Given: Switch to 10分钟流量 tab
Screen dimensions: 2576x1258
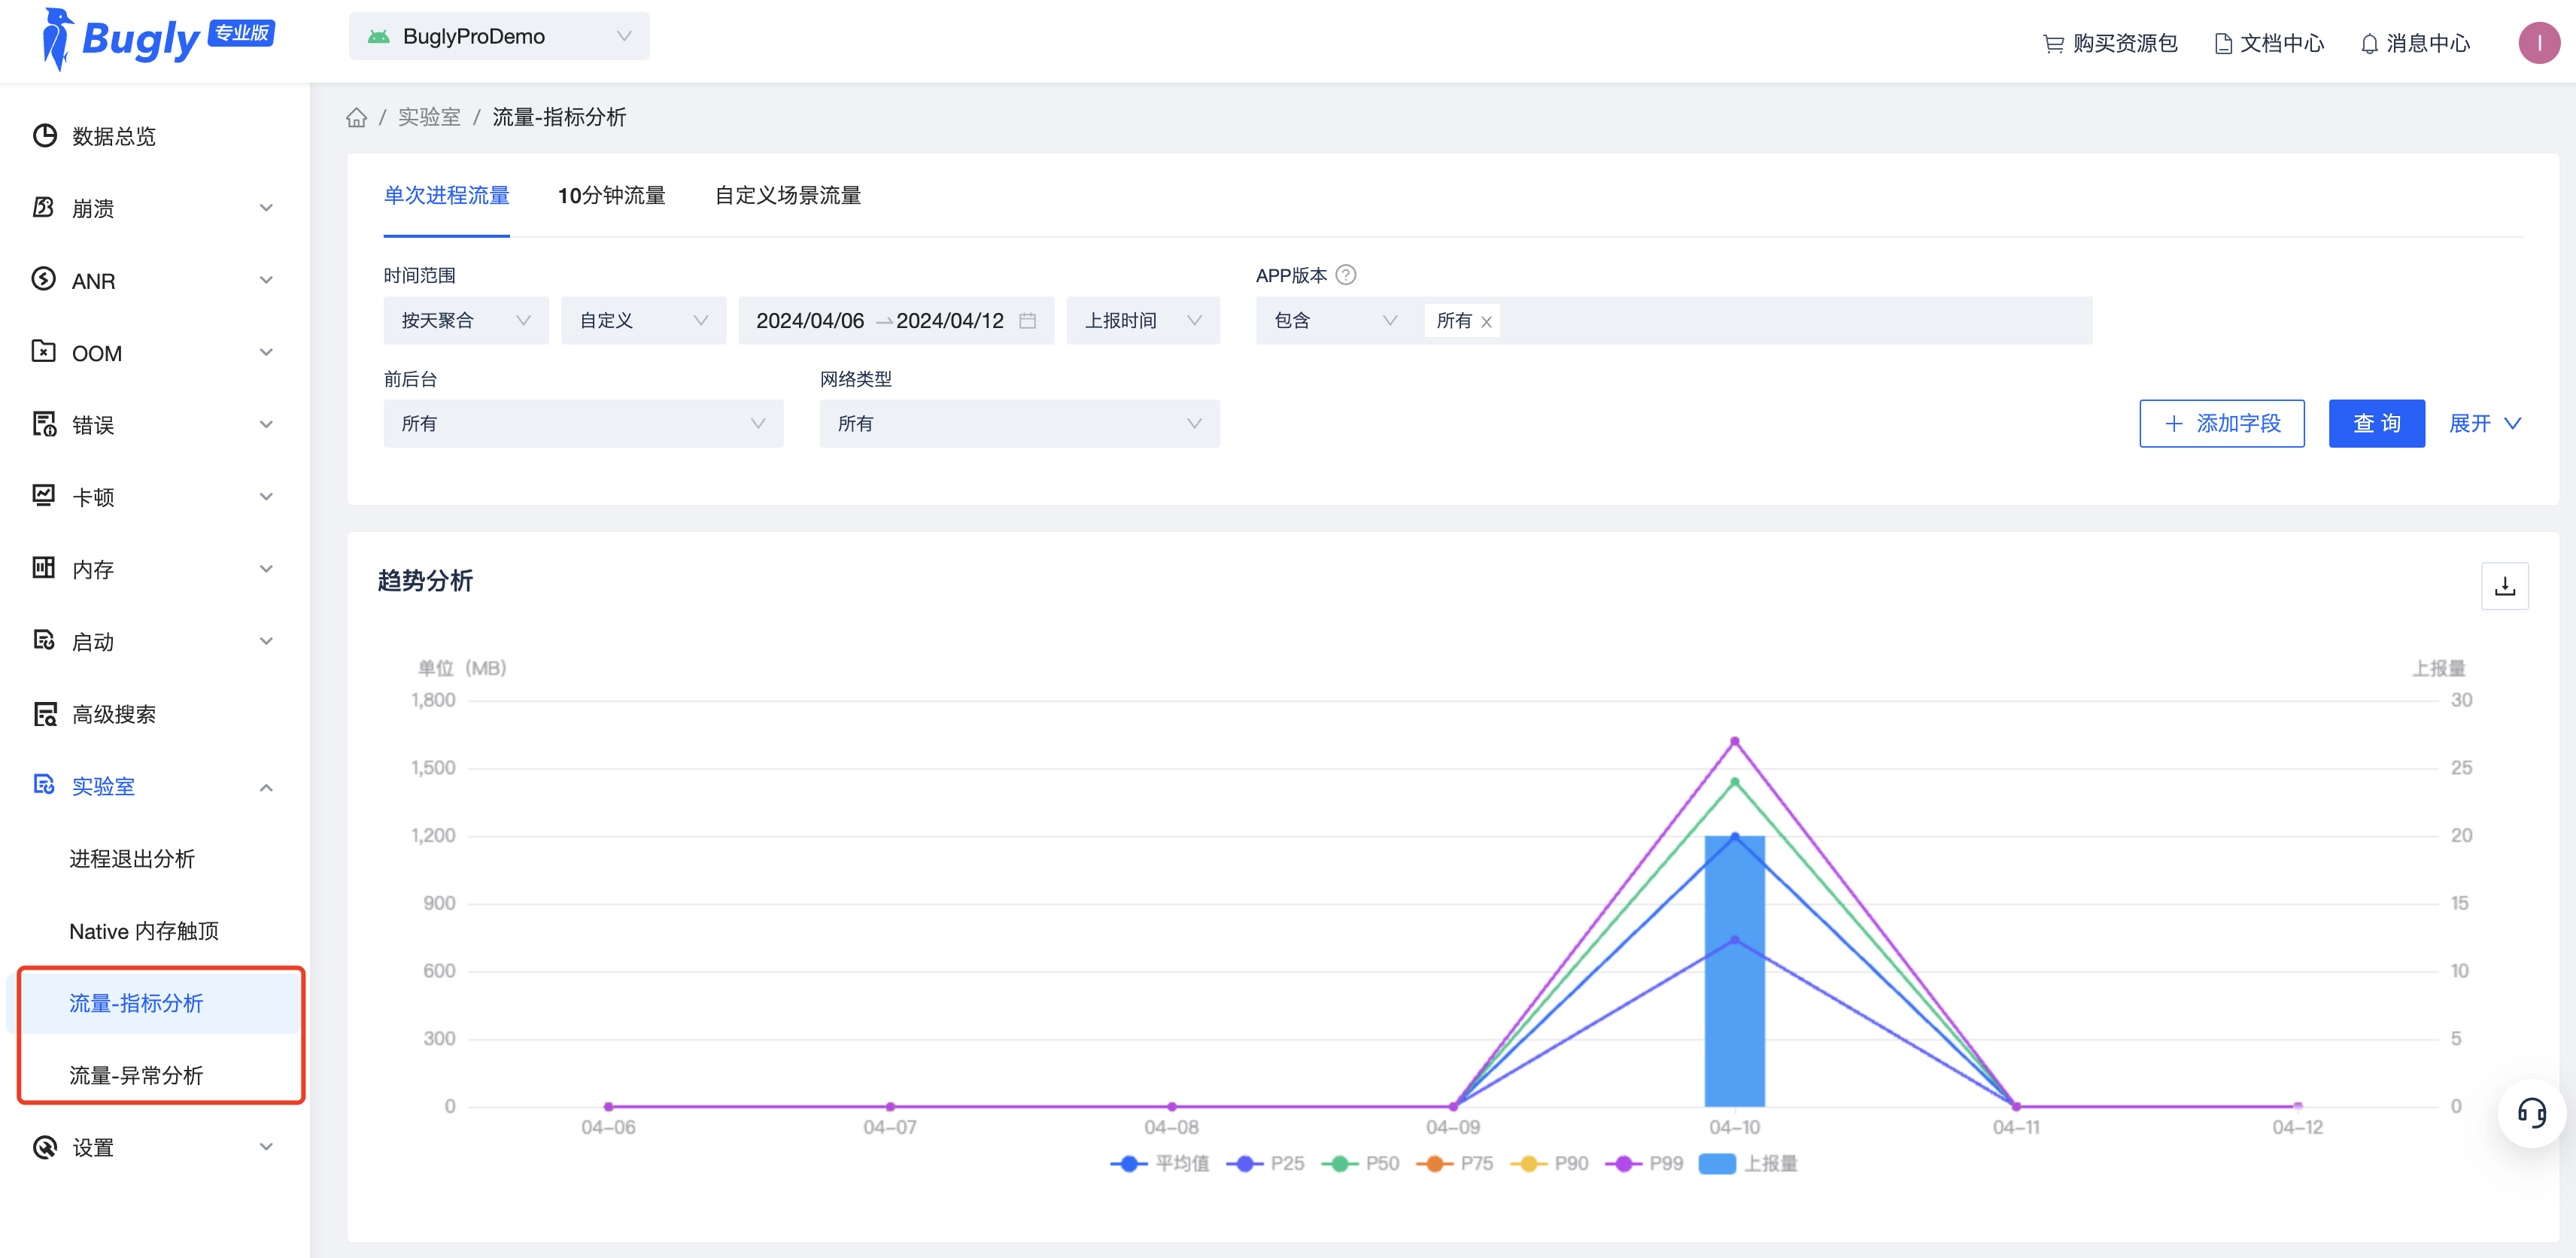Looking at the screenshot, I should (x=611, y=195).
